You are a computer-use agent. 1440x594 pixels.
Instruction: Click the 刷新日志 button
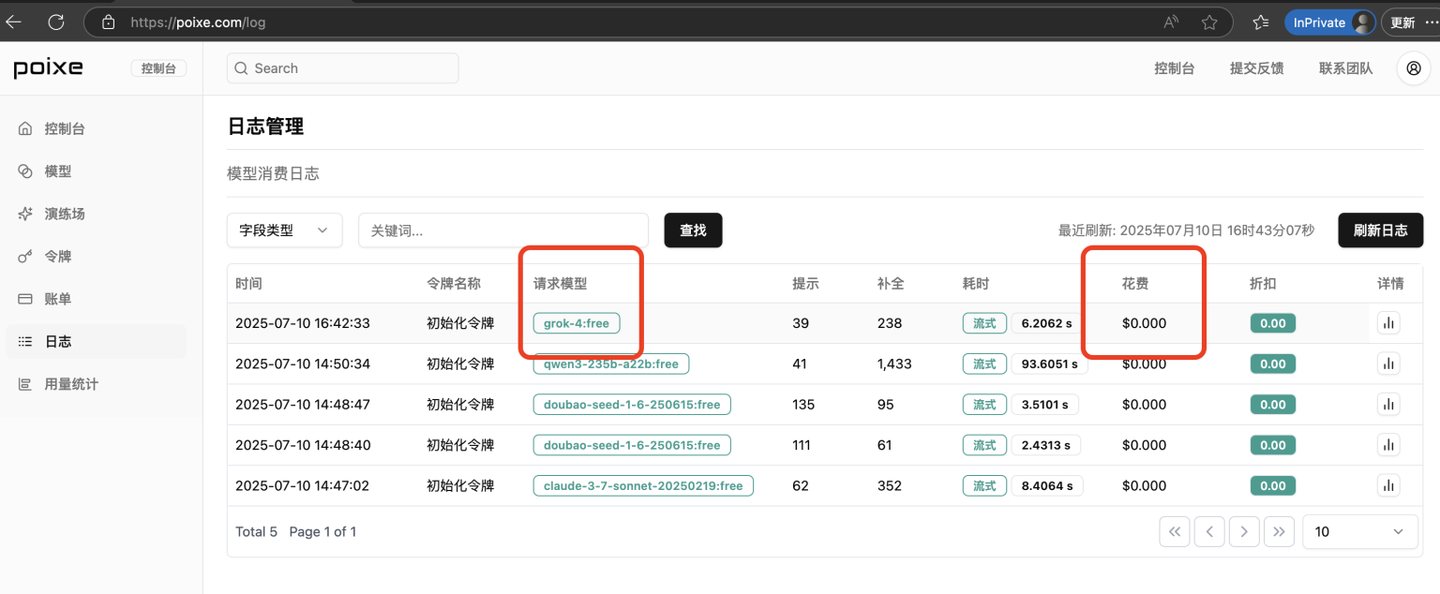(1380, 230)
